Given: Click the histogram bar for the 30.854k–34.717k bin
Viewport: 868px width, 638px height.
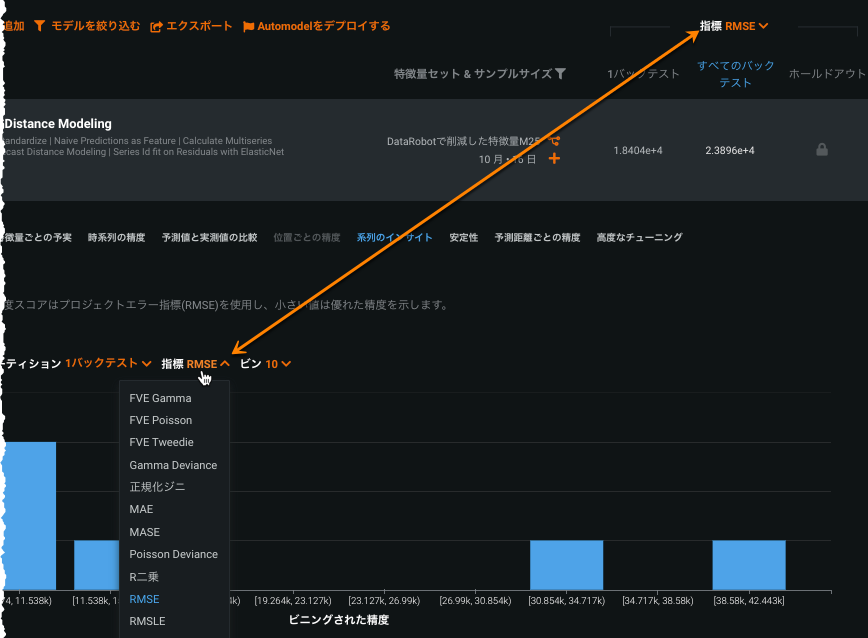Looking at the screenshot, I should (x=566, y=565).
